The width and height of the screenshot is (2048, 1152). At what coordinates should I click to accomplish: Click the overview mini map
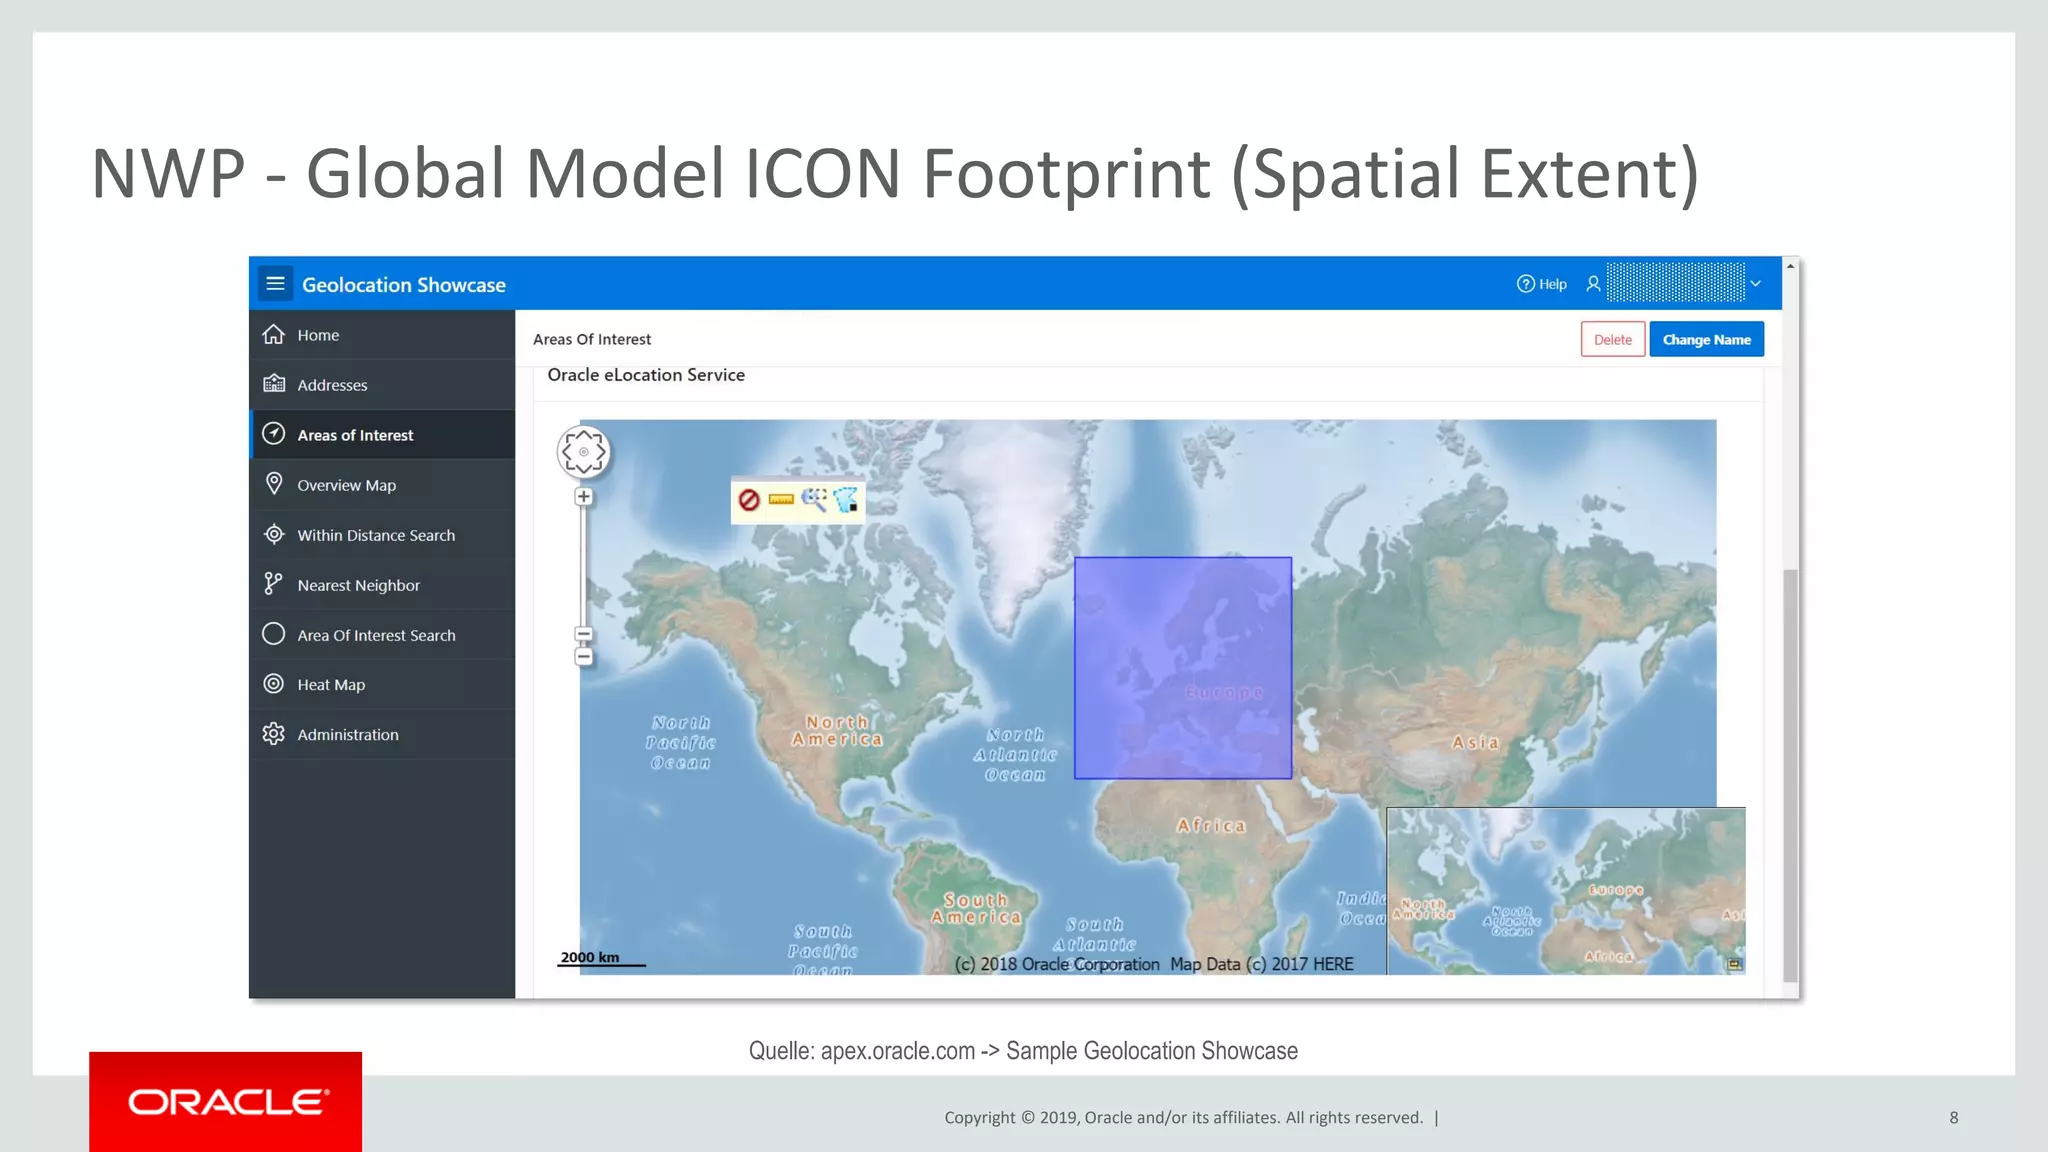point(1566,891)
